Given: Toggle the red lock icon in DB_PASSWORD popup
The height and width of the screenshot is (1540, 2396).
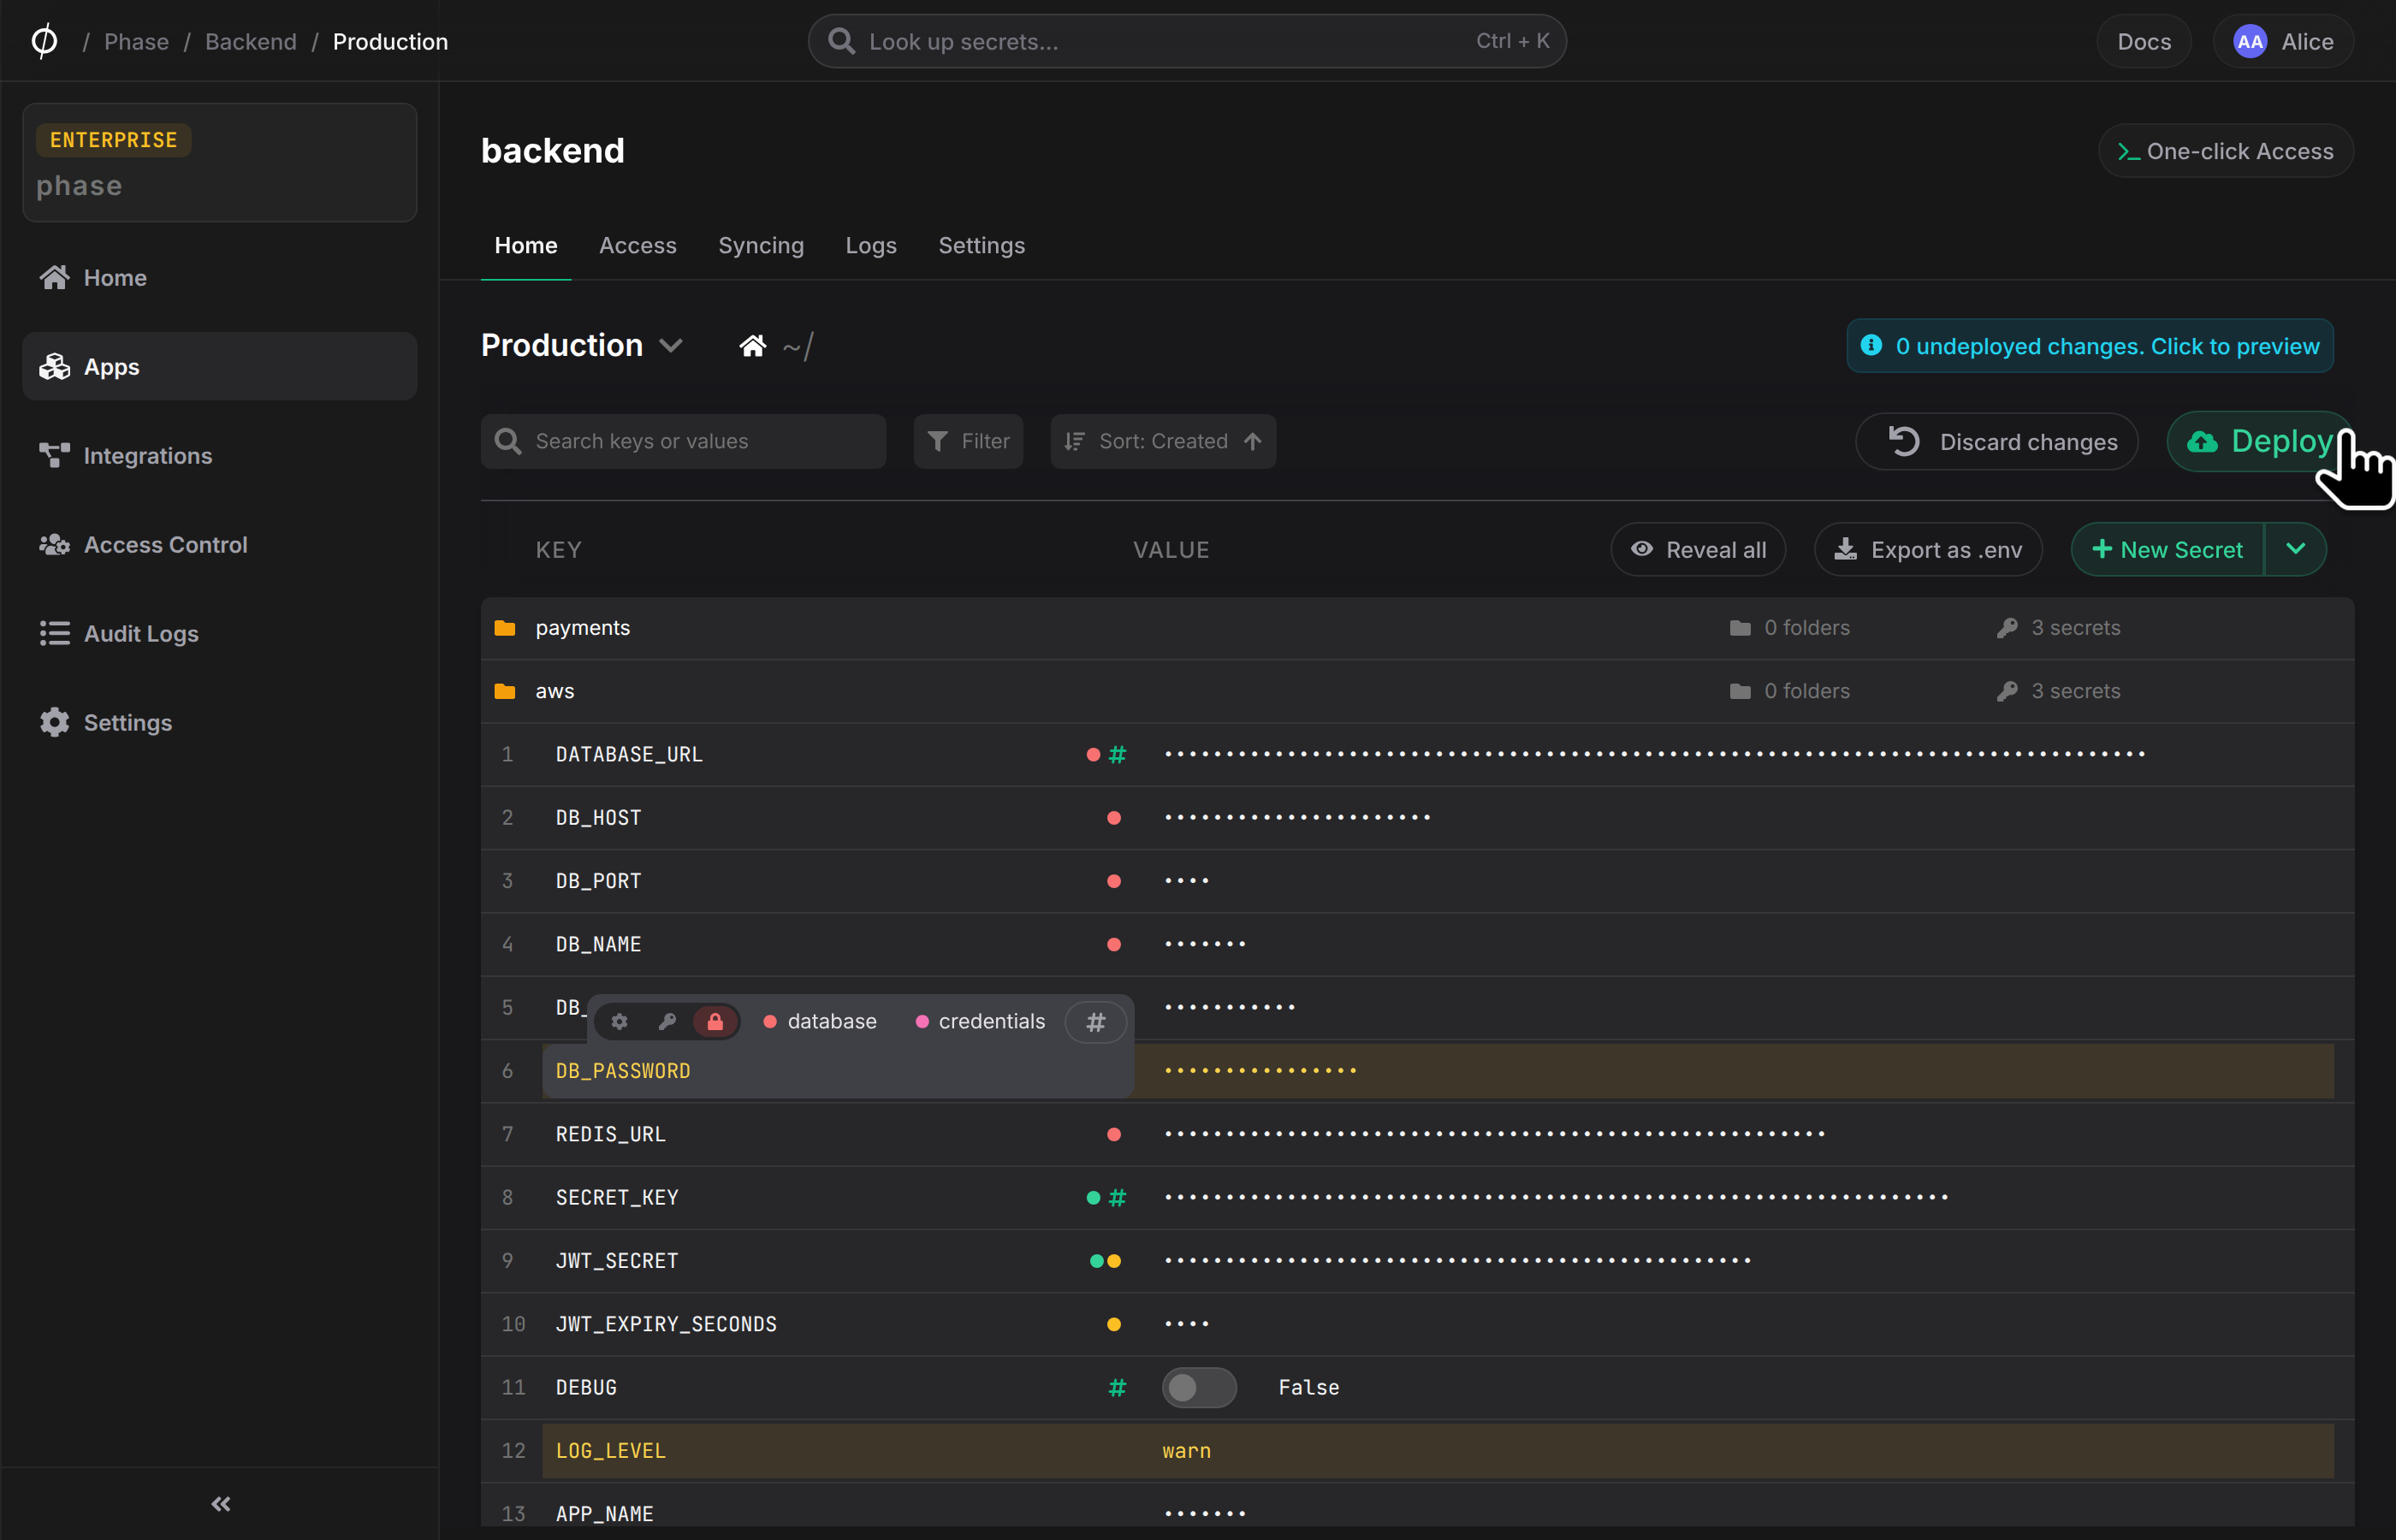Looking at the screenshot, I should click(x=715, y=1022).
